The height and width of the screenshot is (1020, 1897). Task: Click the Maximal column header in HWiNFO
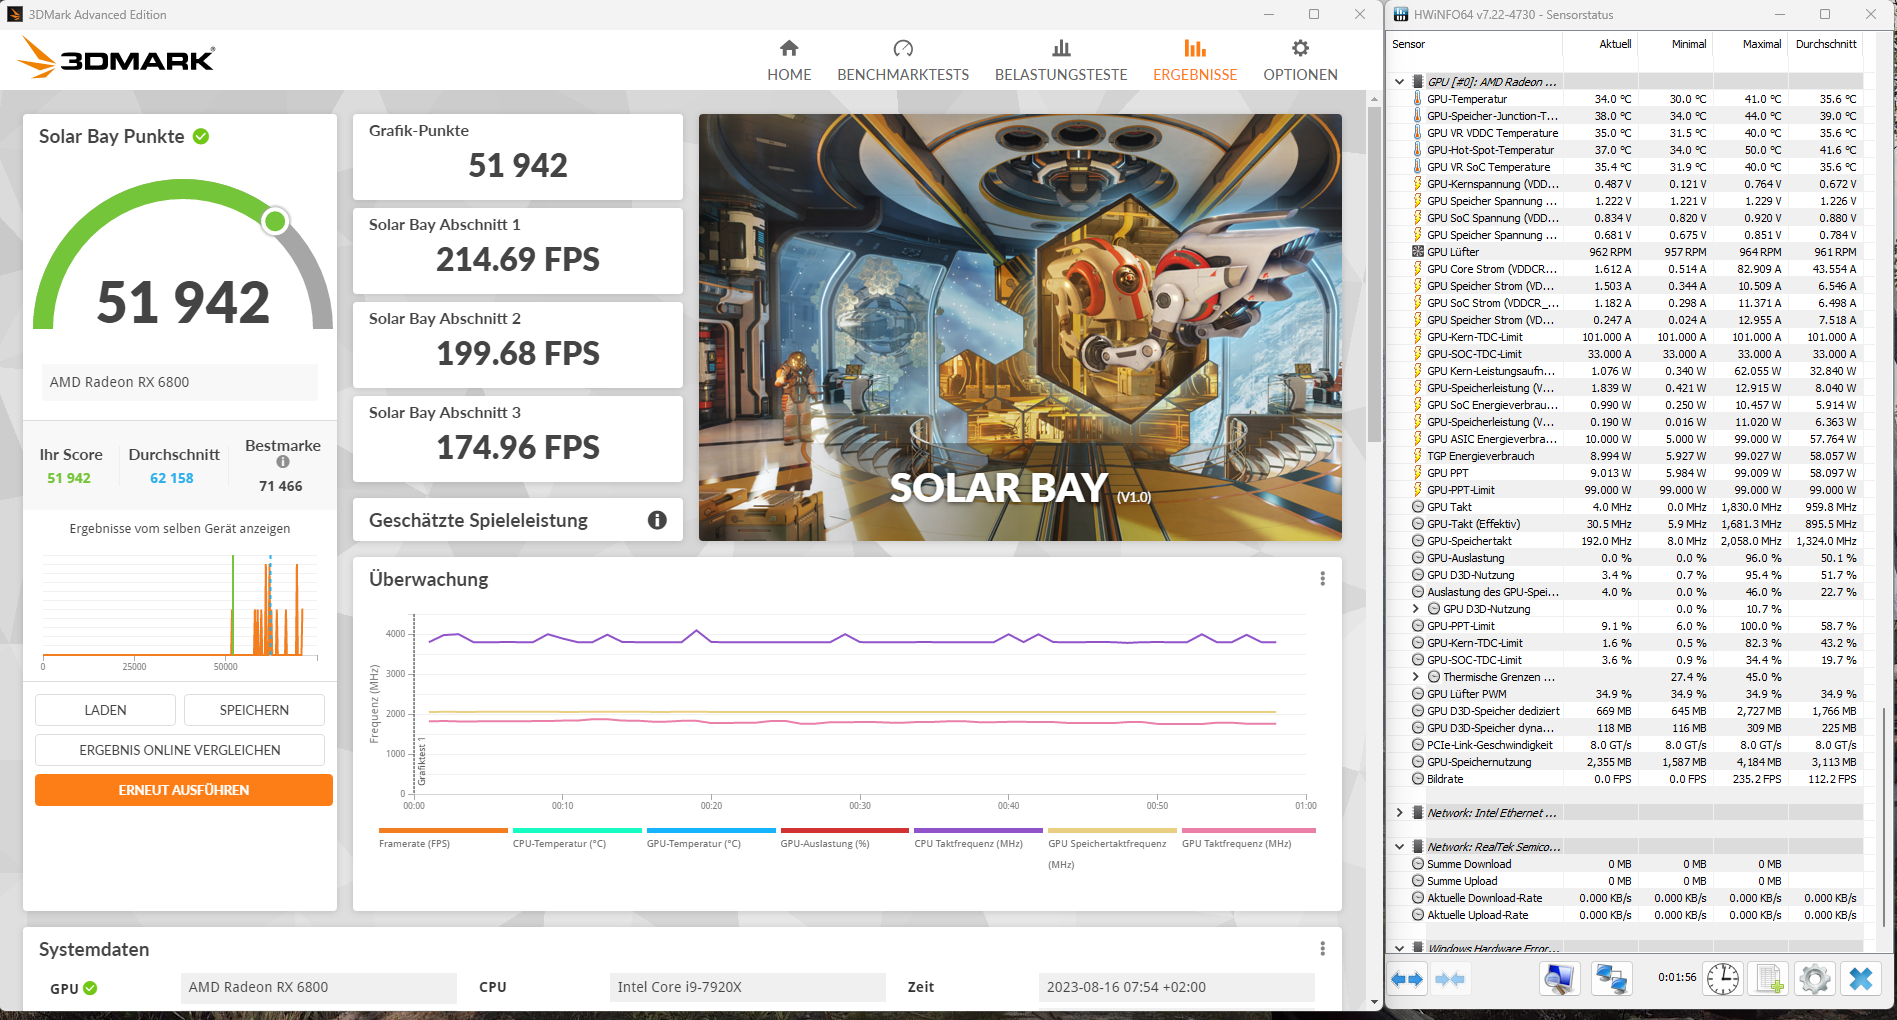[1750, 44]
